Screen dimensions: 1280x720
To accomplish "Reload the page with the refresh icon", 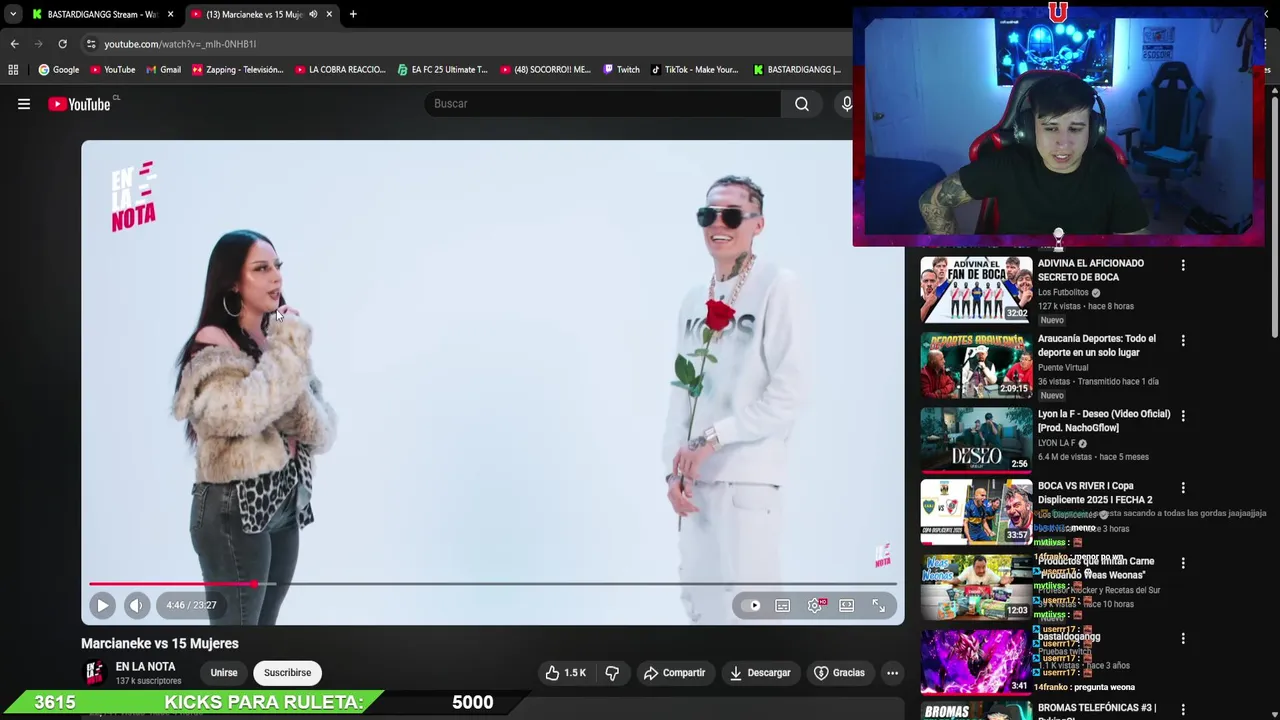I will pyautogui.click(x=62, y=44).
